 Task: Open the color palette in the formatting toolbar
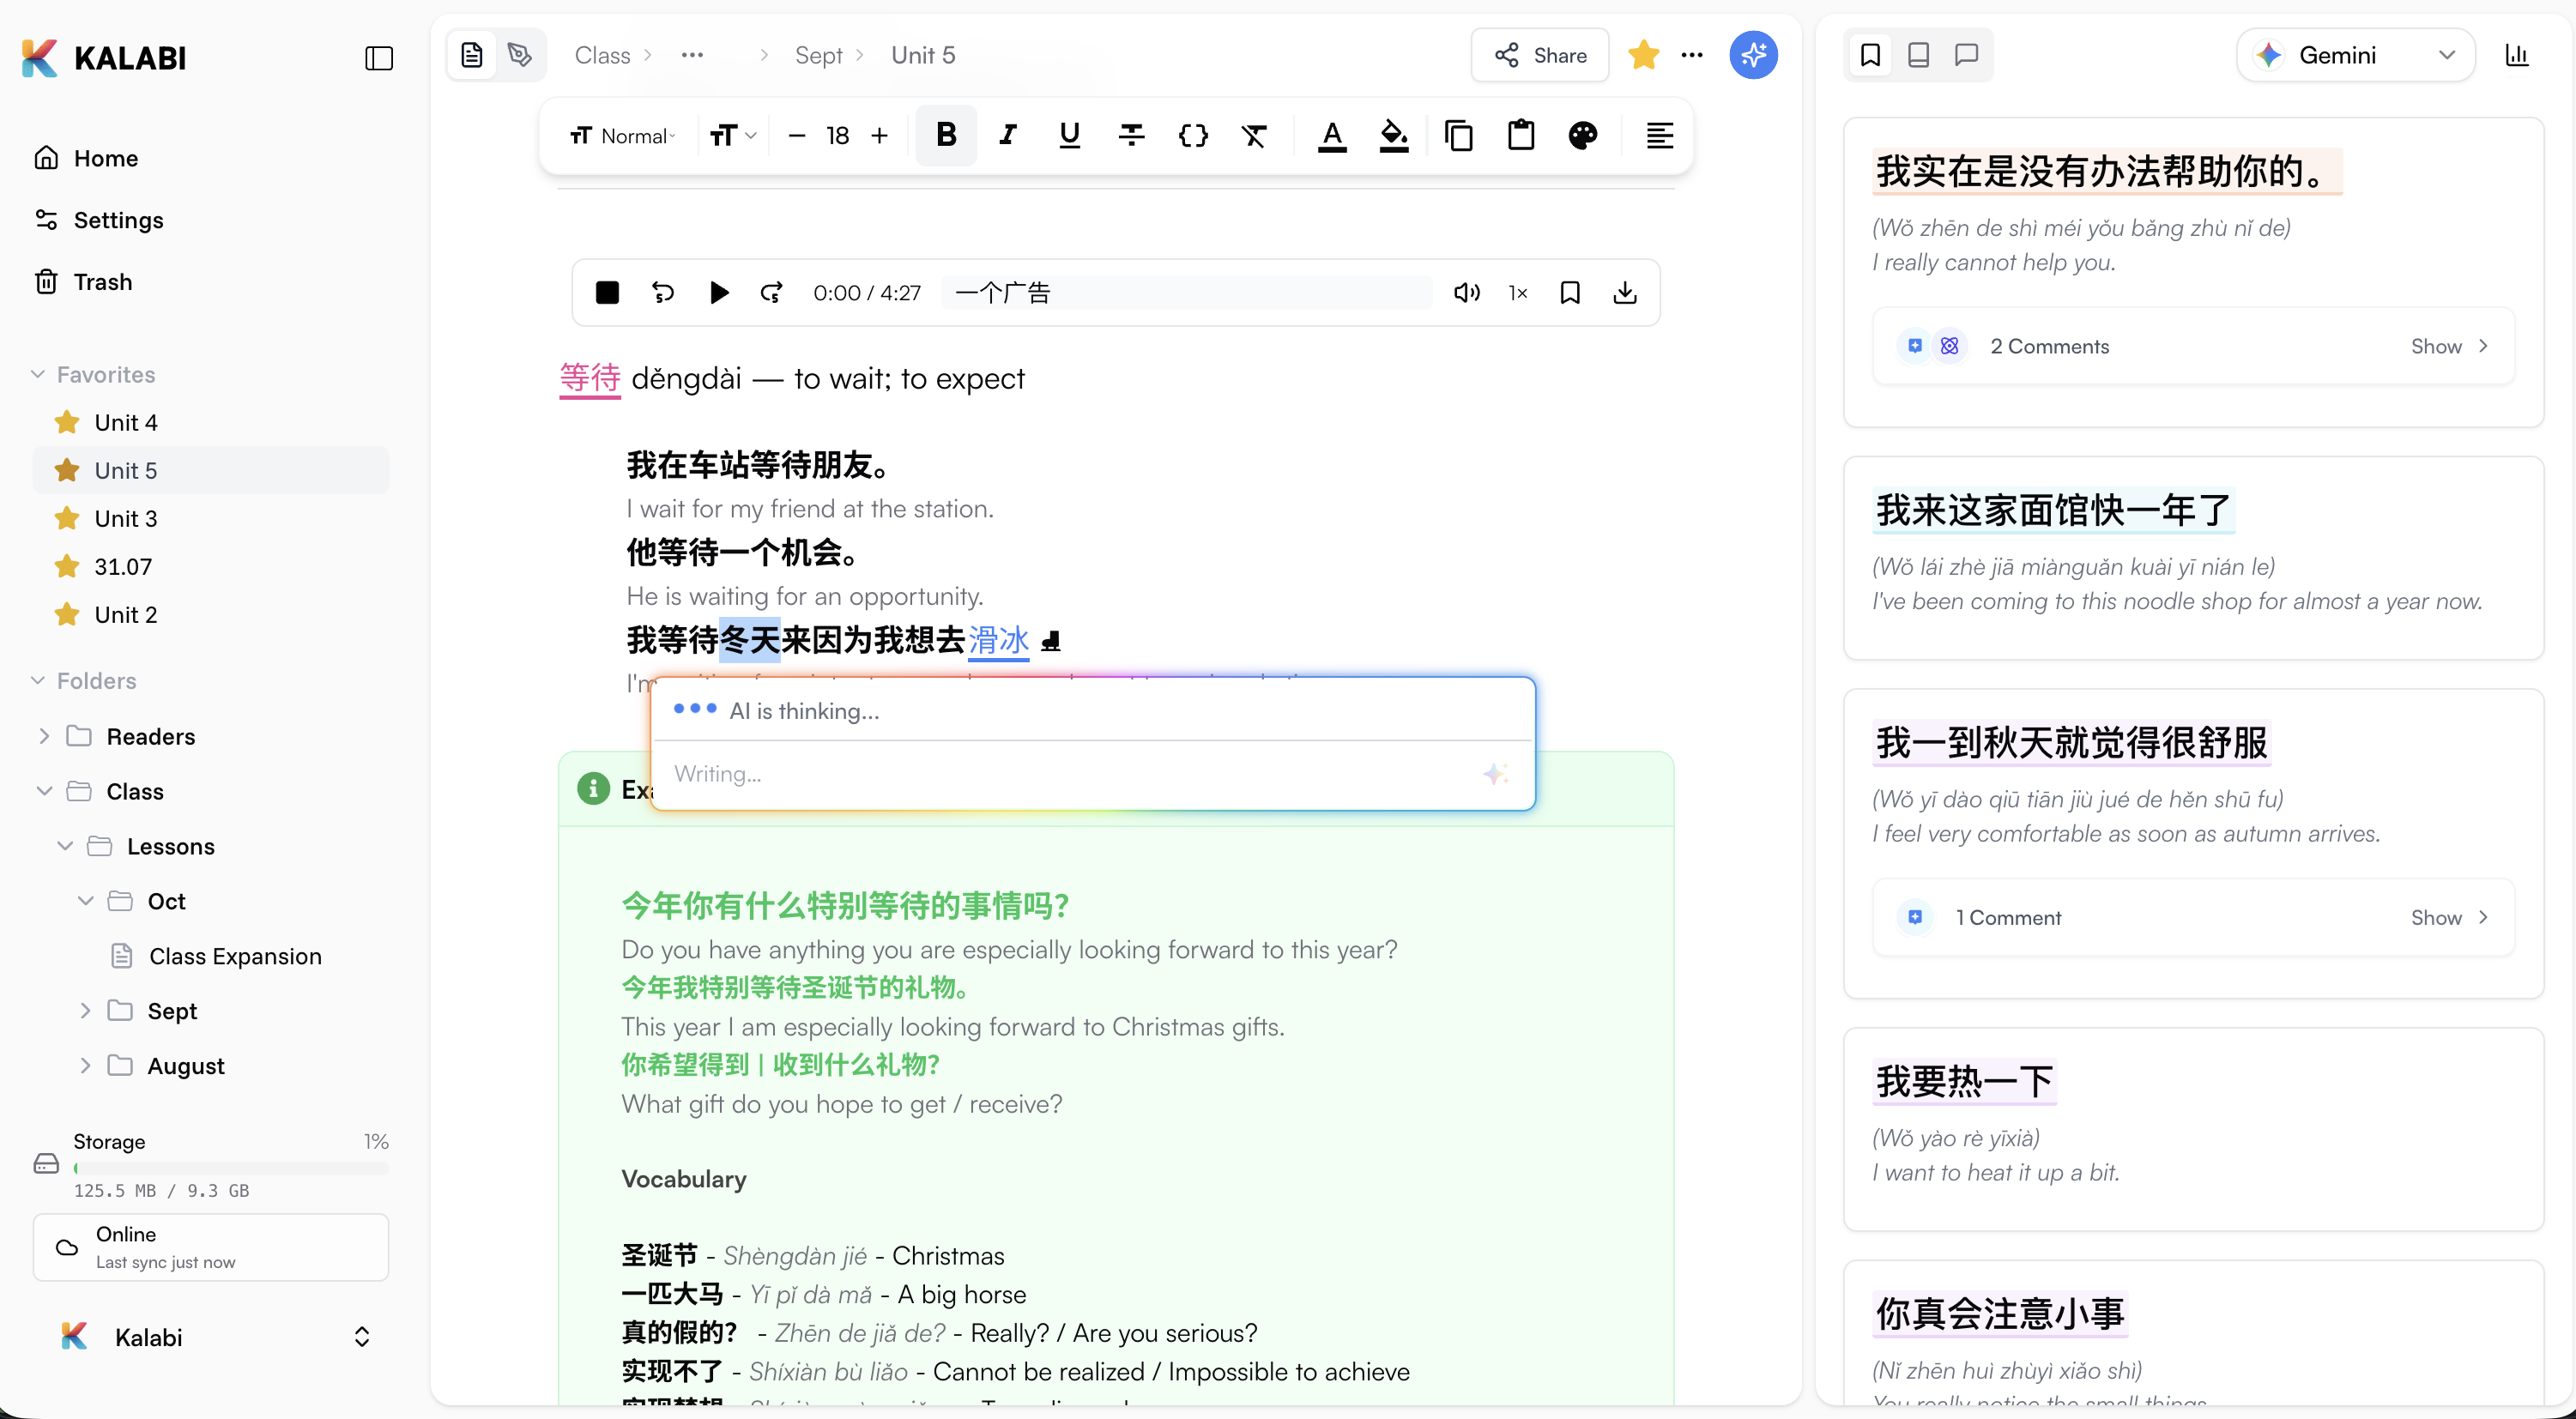click(1583, 135)
